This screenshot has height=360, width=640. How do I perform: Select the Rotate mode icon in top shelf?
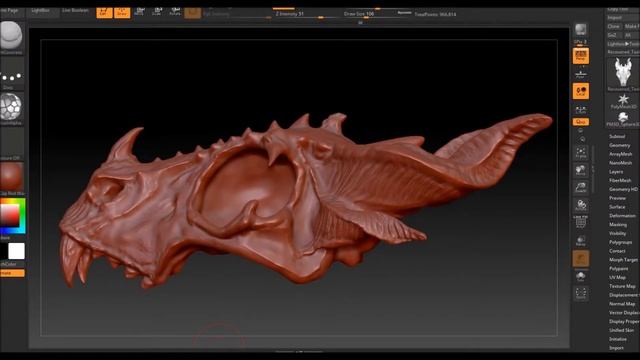pos(175,11)
